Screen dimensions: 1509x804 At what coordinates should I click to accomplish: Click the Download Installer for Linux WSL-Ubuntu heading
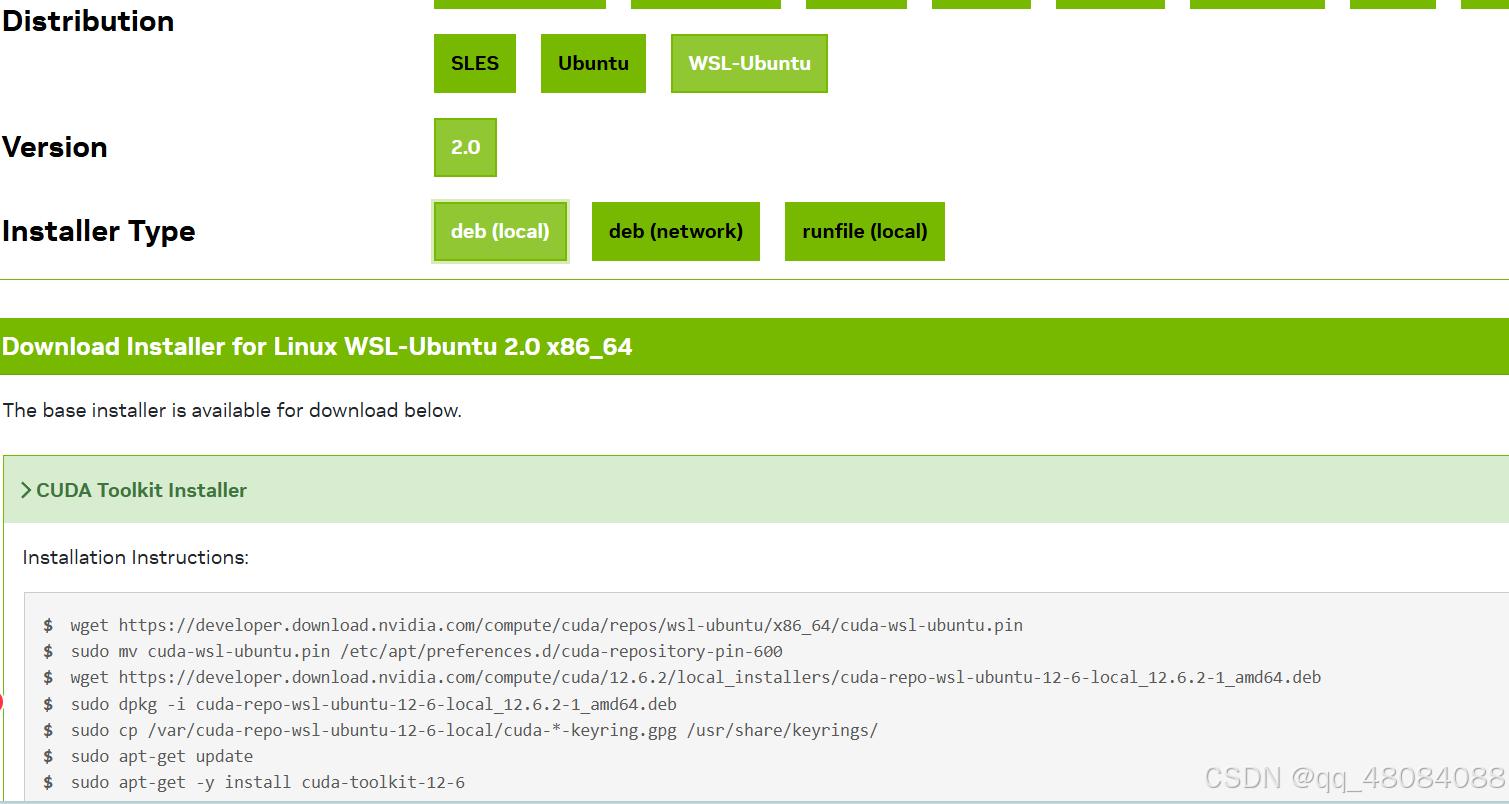(317, 347)
